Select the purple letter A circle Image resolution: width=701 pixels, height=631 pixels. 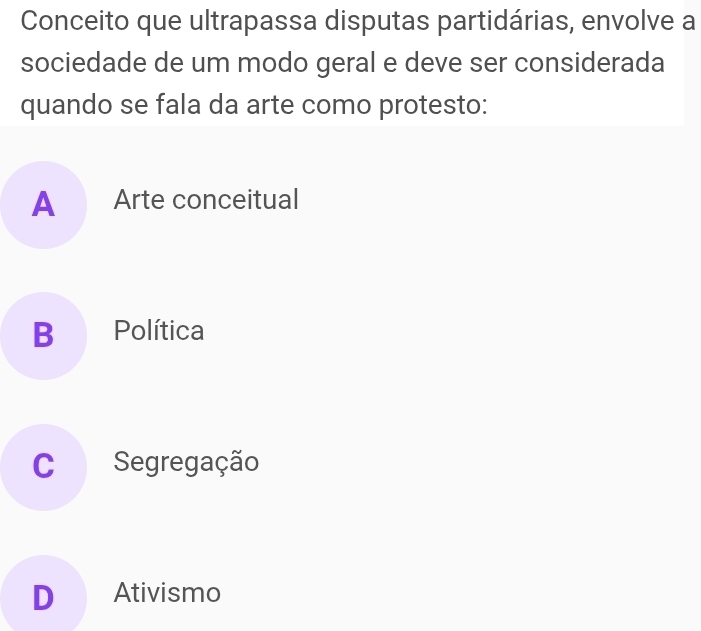[x=43, y=204]
